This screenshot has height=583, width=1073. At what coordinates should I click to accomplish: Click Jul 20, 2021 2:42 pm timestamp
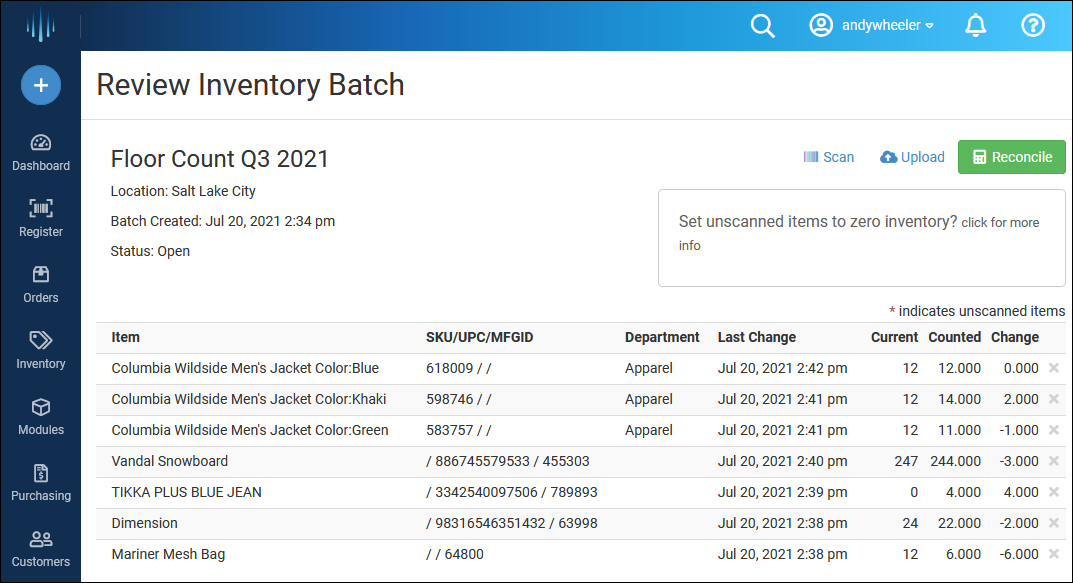pyautogui.click(x=782, y=368)
